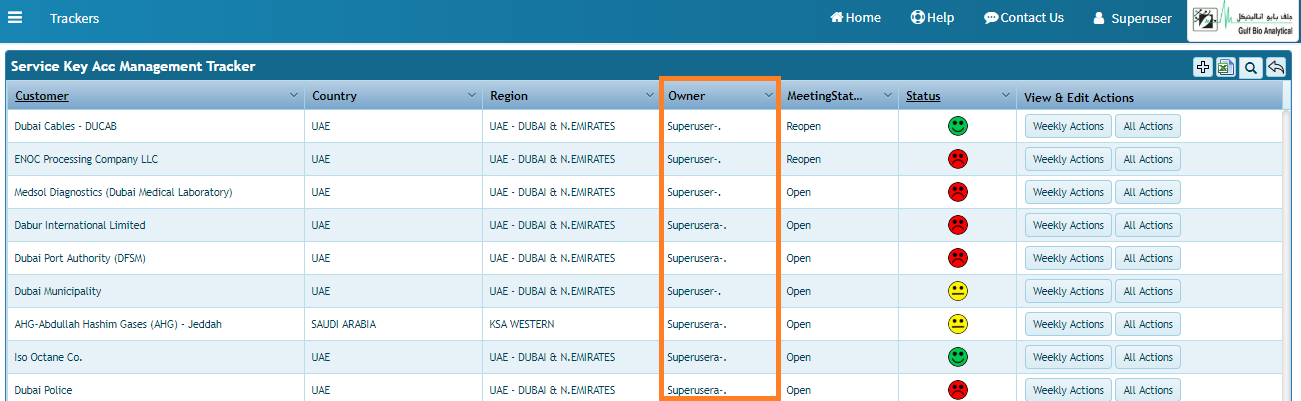This screenshot has height=401, width=1301.
Task: Export tracker to Excel icon
Action: [x=1227, y=67]
